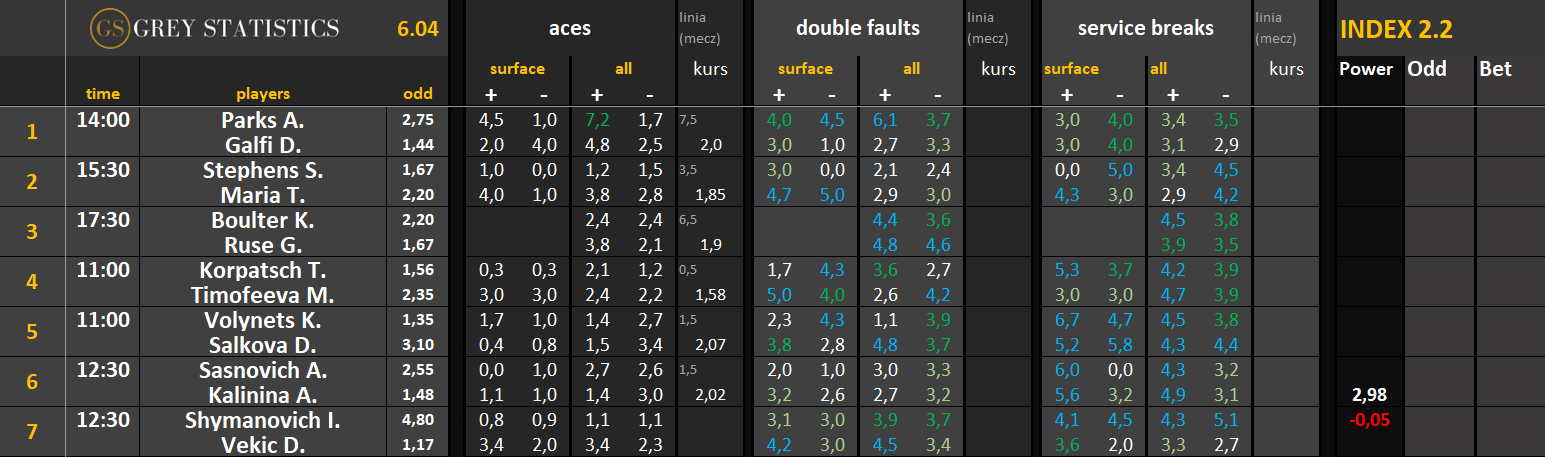Click the service breaks section header
This screenshot has height=457, width=1545.
click(1145, 29)
